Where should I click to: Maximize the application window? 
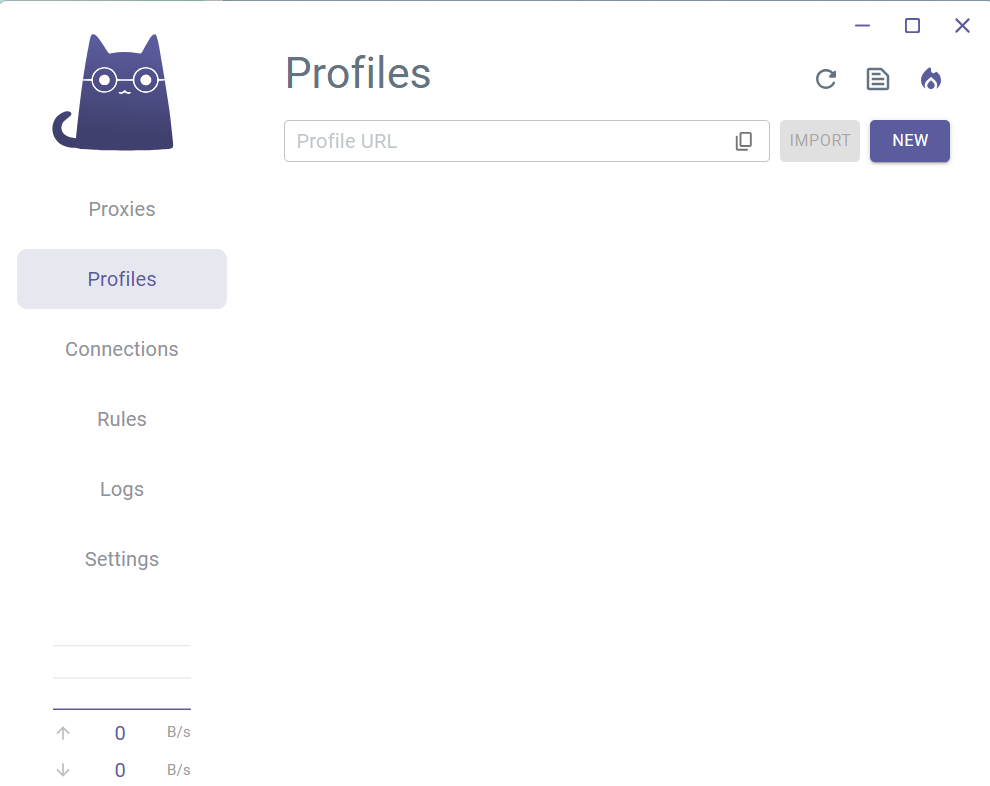click(912, 26)
